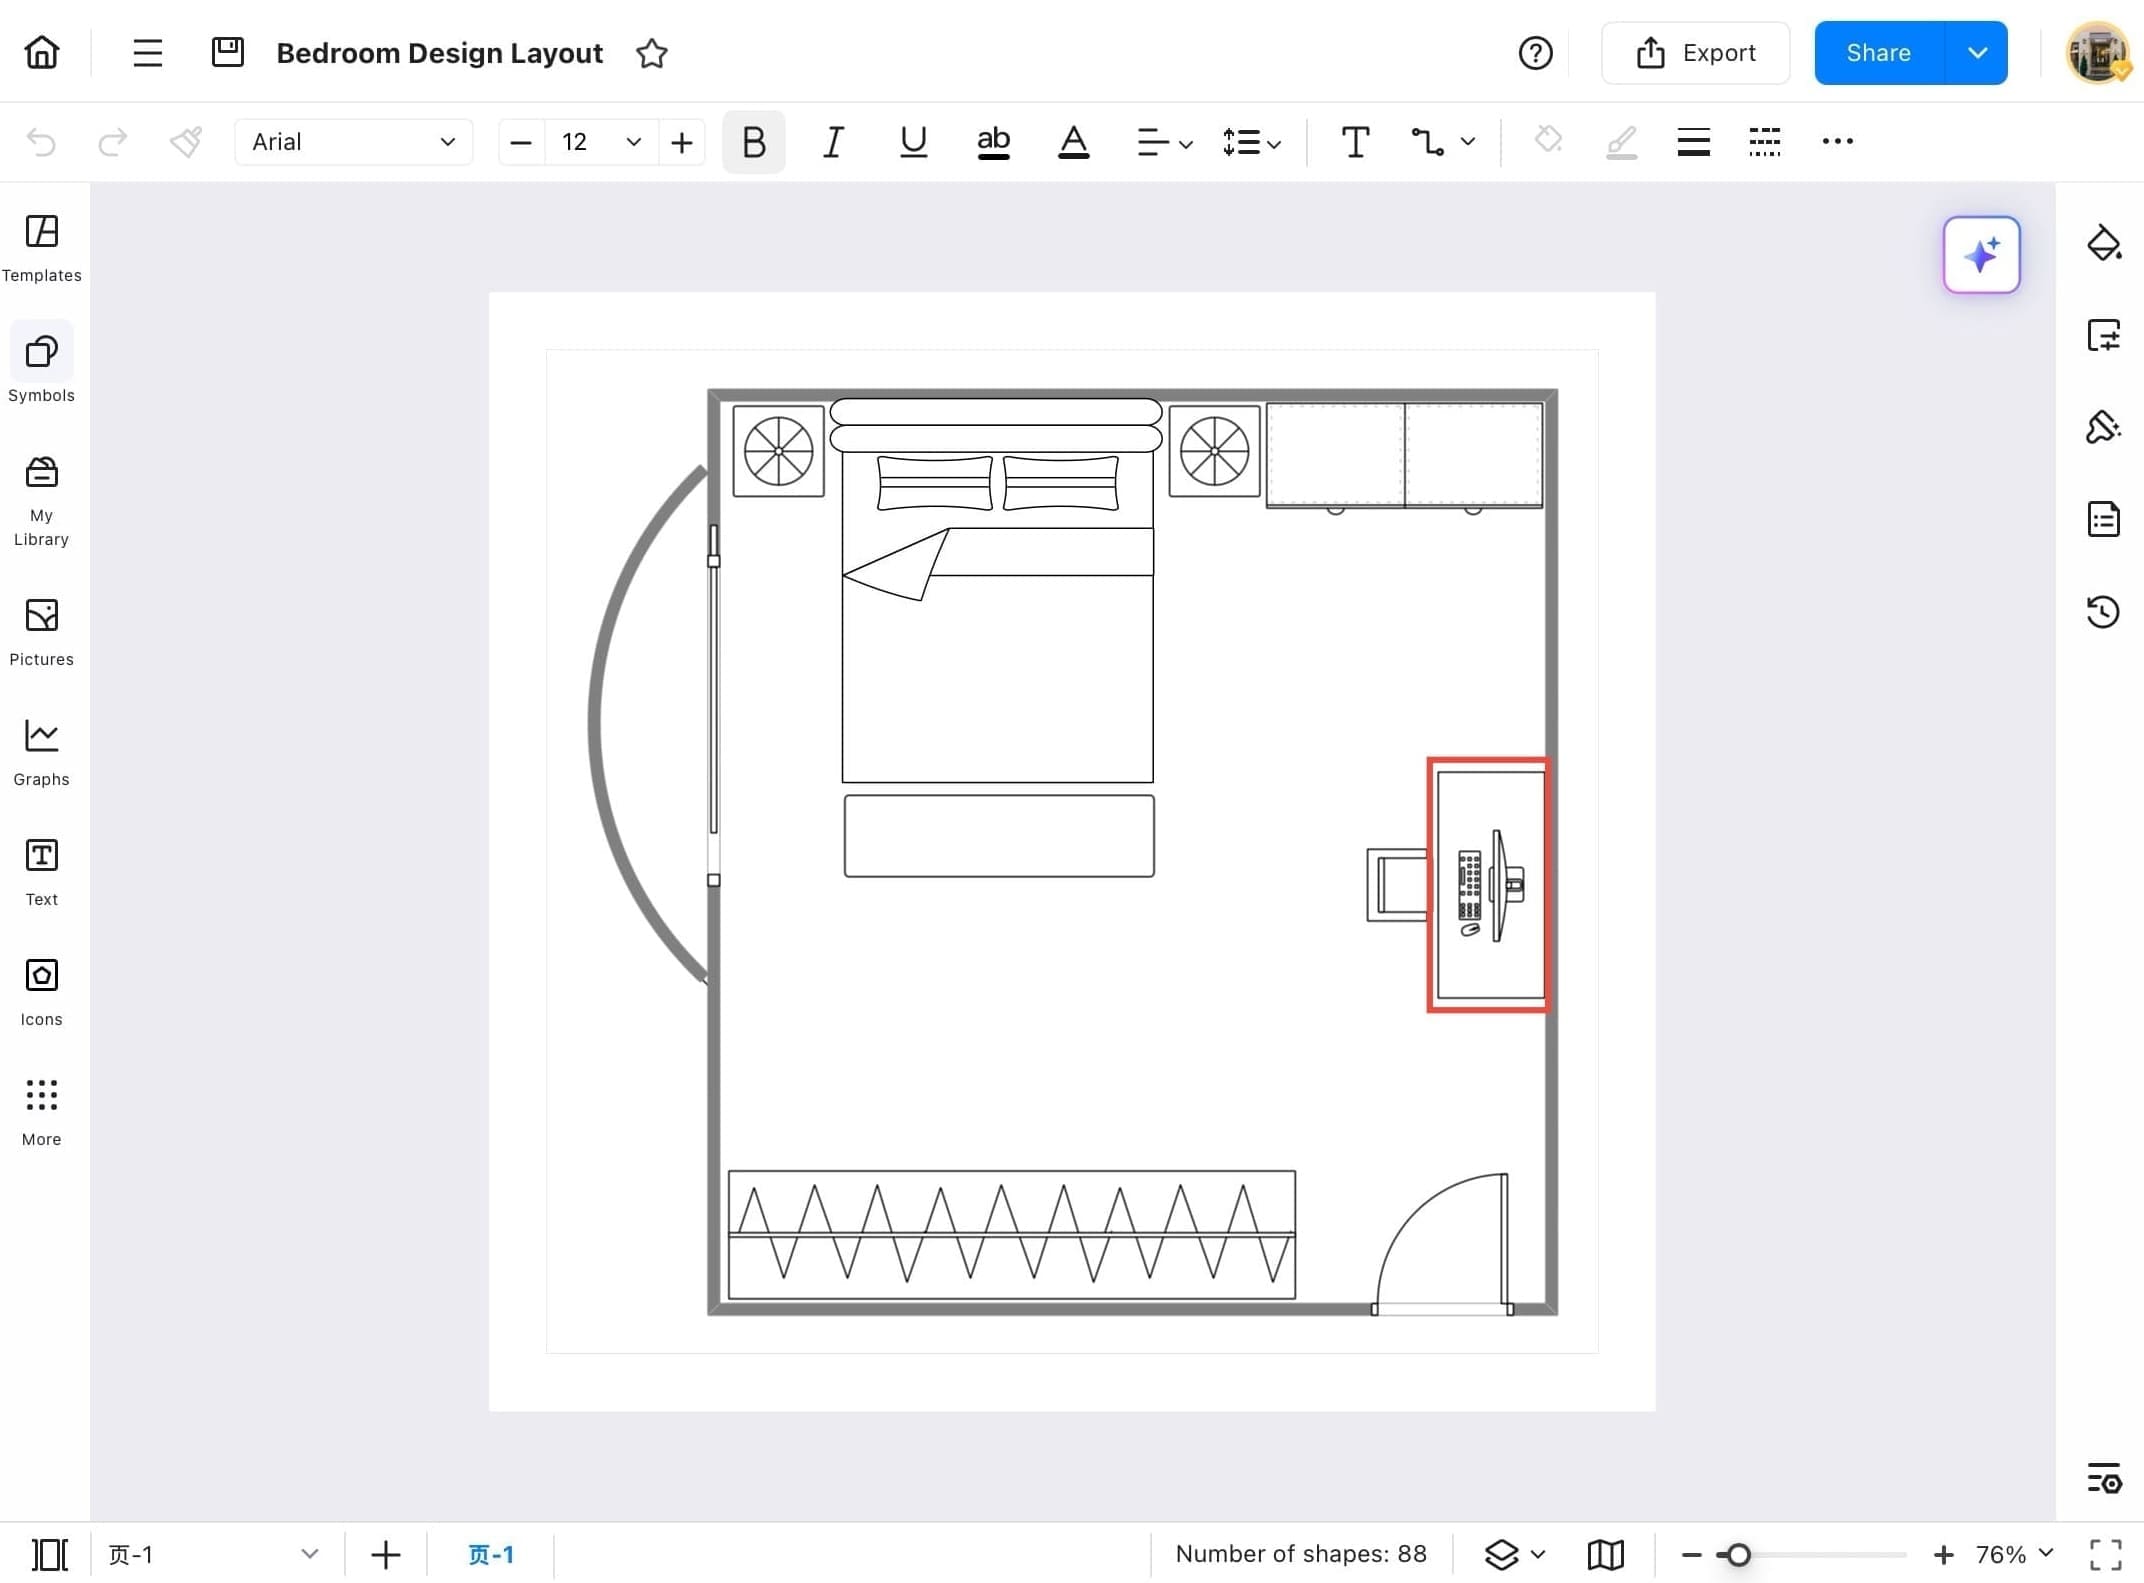Toggle bold formatting

[x=753, y=142]
